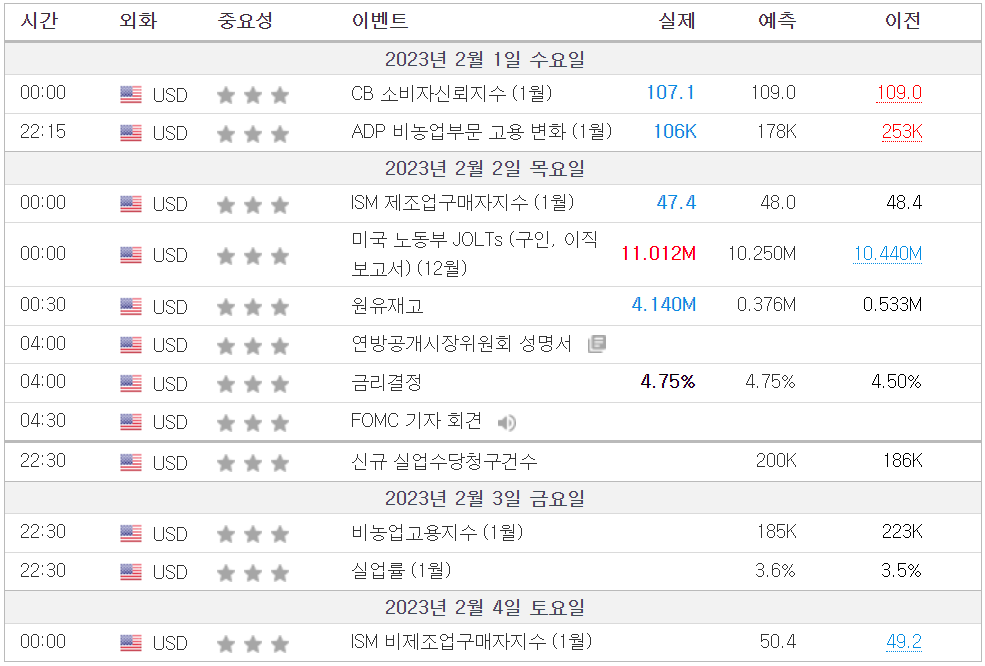Select US flag in 금리결정 row
This screenshot has height=666, width=985.
click(x=131, y=383)
